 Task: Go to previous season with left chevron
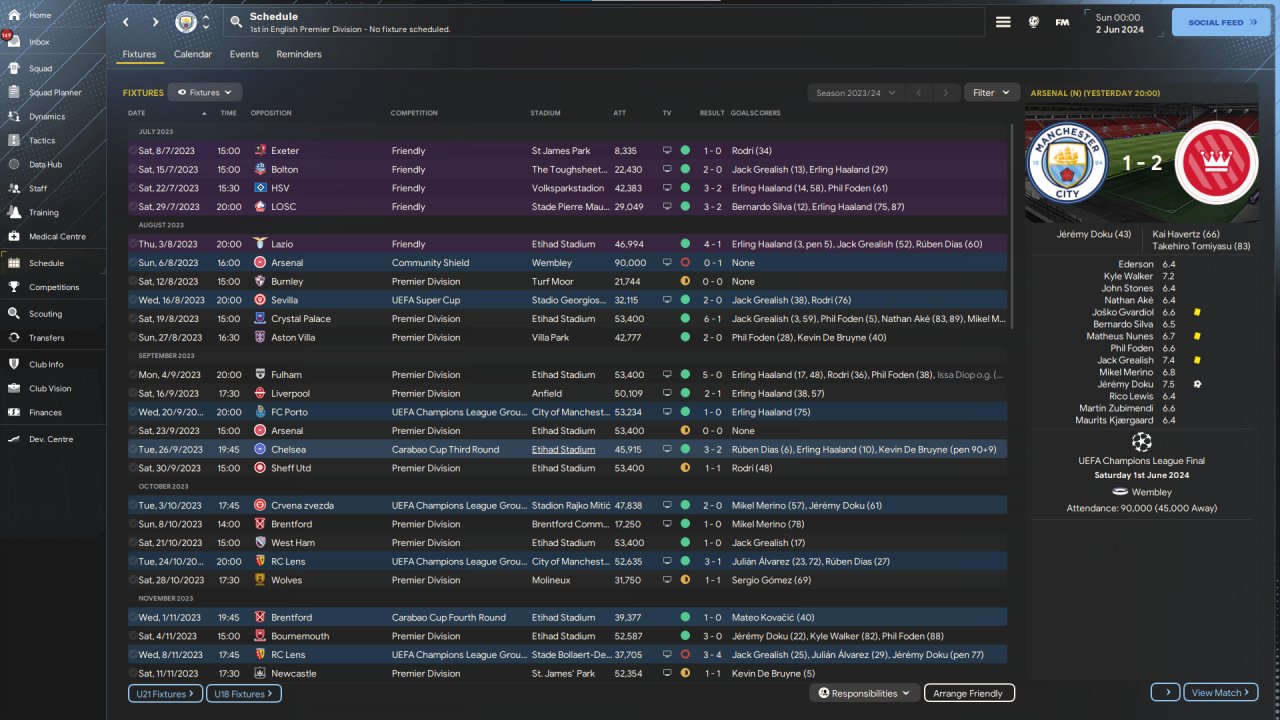click(919, 93)
